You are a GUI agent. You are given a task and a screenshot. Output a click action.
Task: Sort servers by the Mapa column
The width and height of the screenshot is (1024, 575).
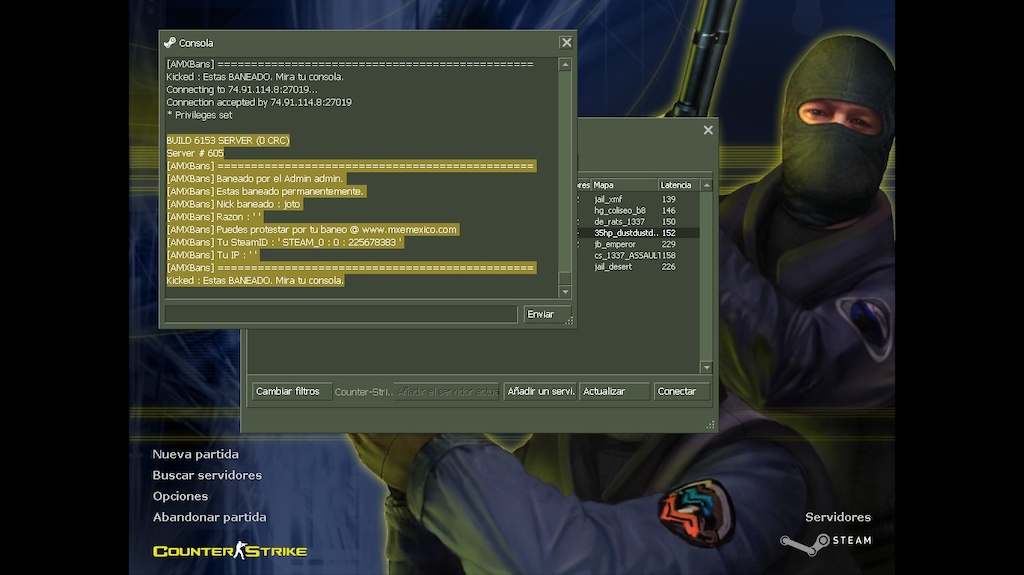click(x=624, y=185)
